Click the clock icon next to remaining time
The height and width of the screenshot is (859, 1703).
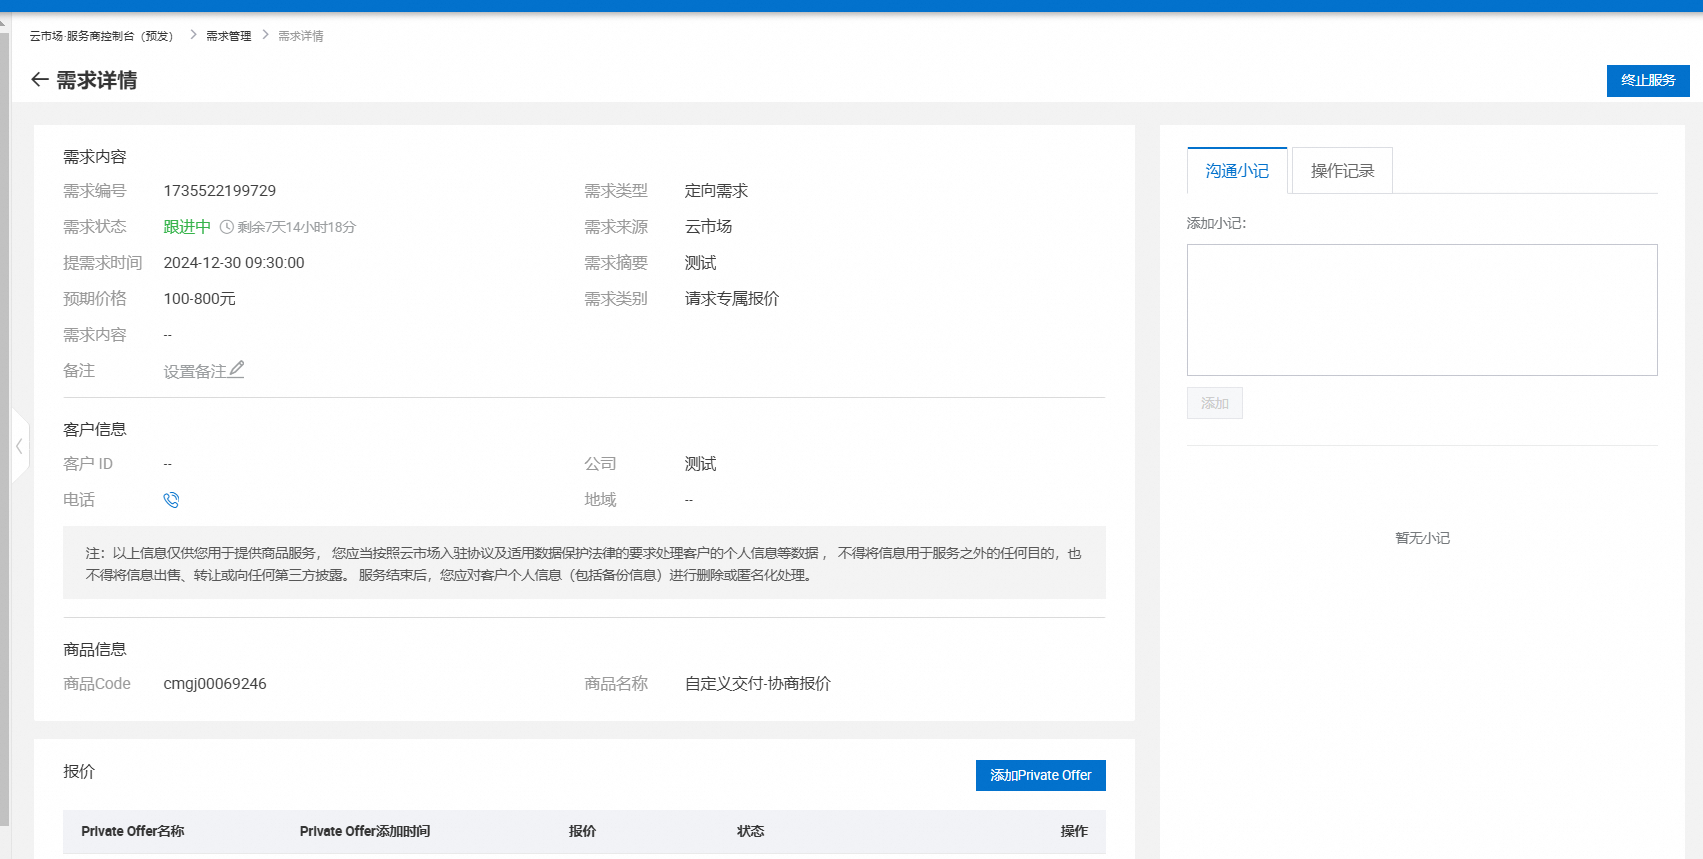point(227,227)
